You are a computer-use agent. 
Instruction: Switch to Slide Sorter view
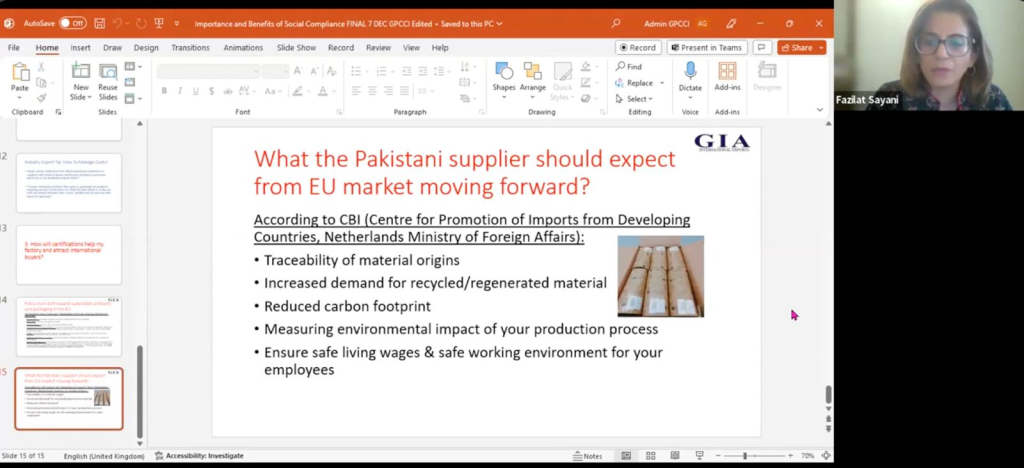[x=648, y=456]
